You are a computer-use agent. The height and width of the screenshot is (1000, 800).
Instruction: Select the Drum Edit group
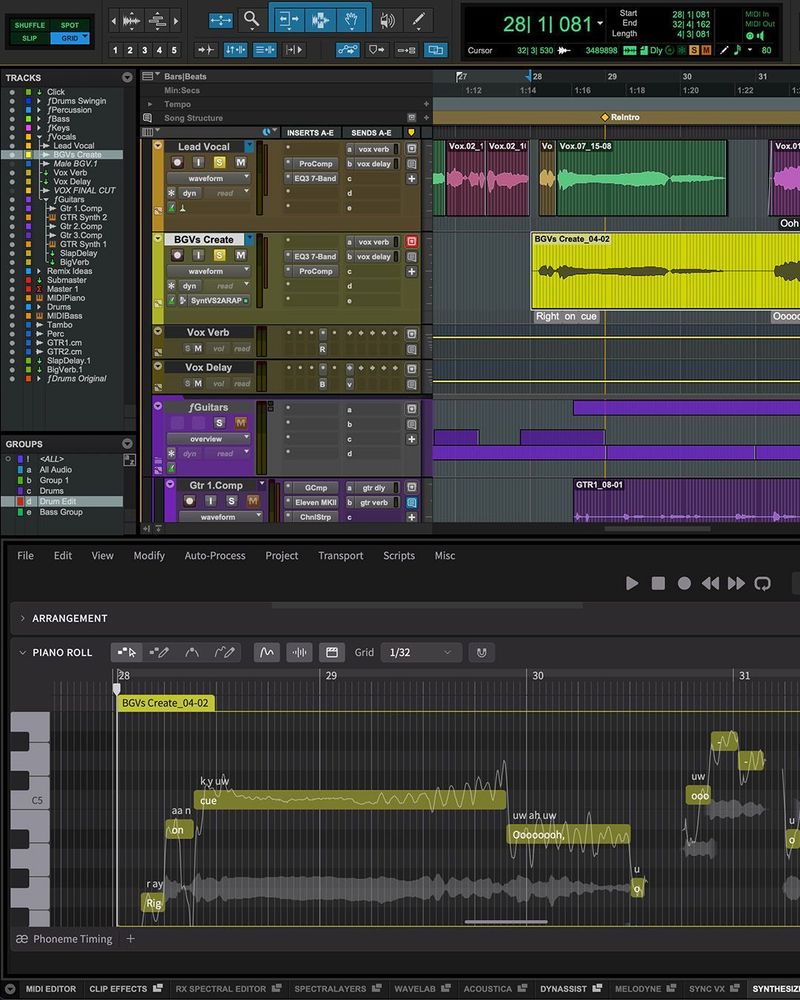(57, 501)
